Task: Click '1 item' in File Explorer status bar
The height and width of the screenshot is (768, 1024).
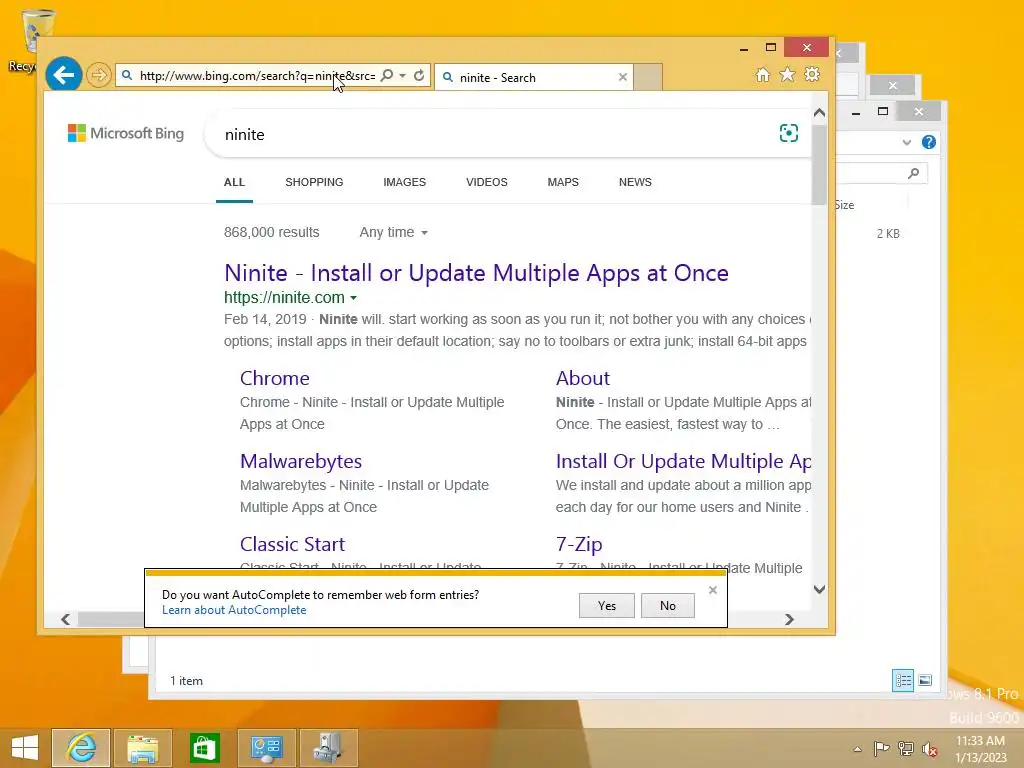Action: pos(186,680)
